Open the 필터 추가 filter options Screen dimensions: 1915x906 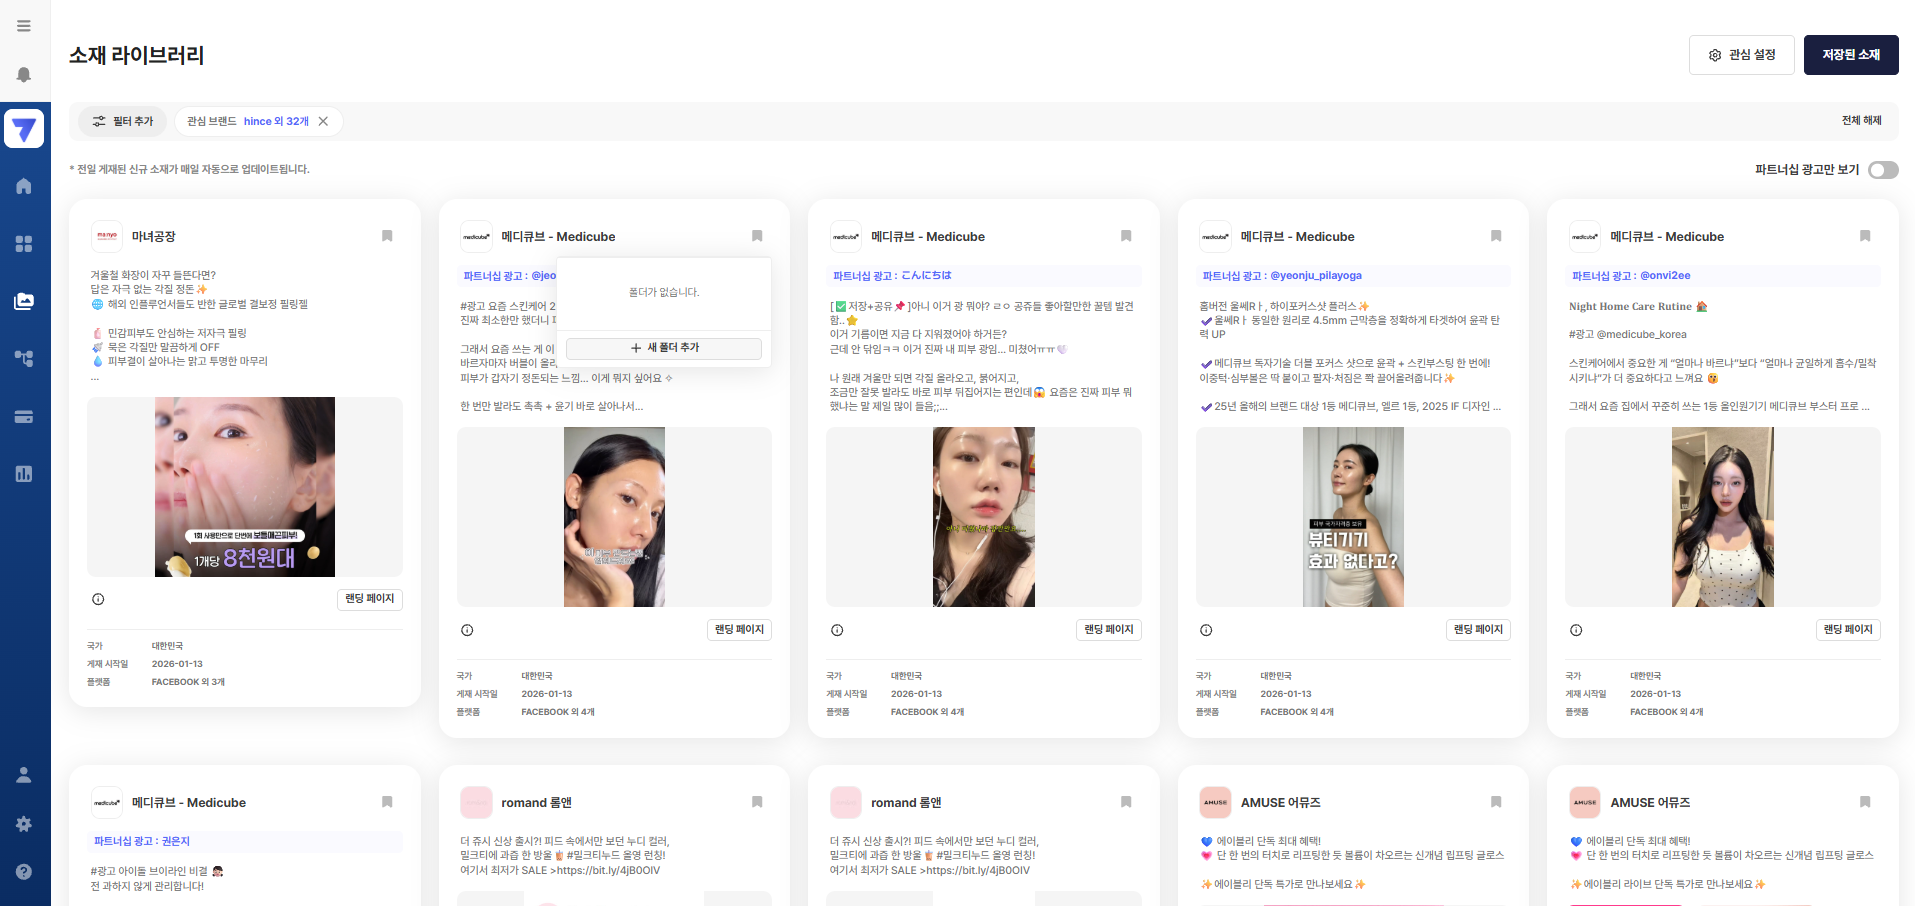pos(123,121)
